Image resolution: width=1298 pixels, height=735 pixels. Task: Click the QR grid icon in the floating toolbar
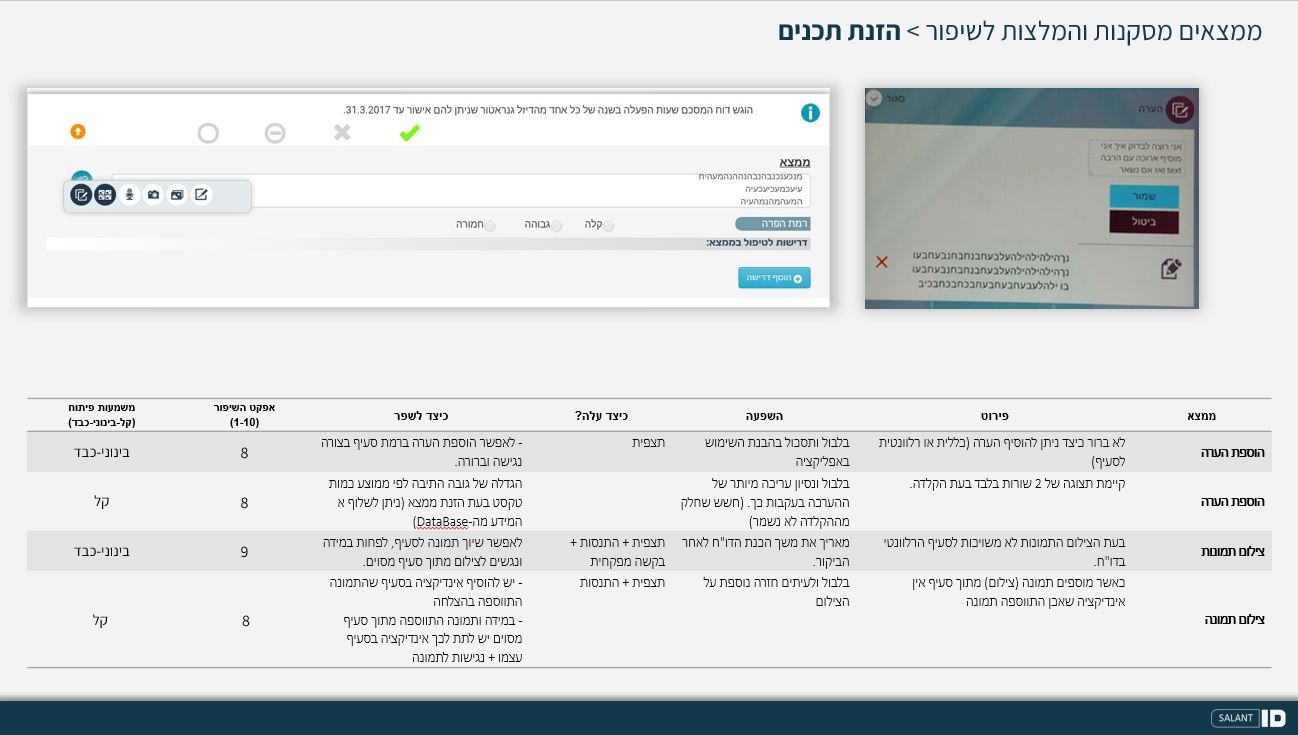105,195
